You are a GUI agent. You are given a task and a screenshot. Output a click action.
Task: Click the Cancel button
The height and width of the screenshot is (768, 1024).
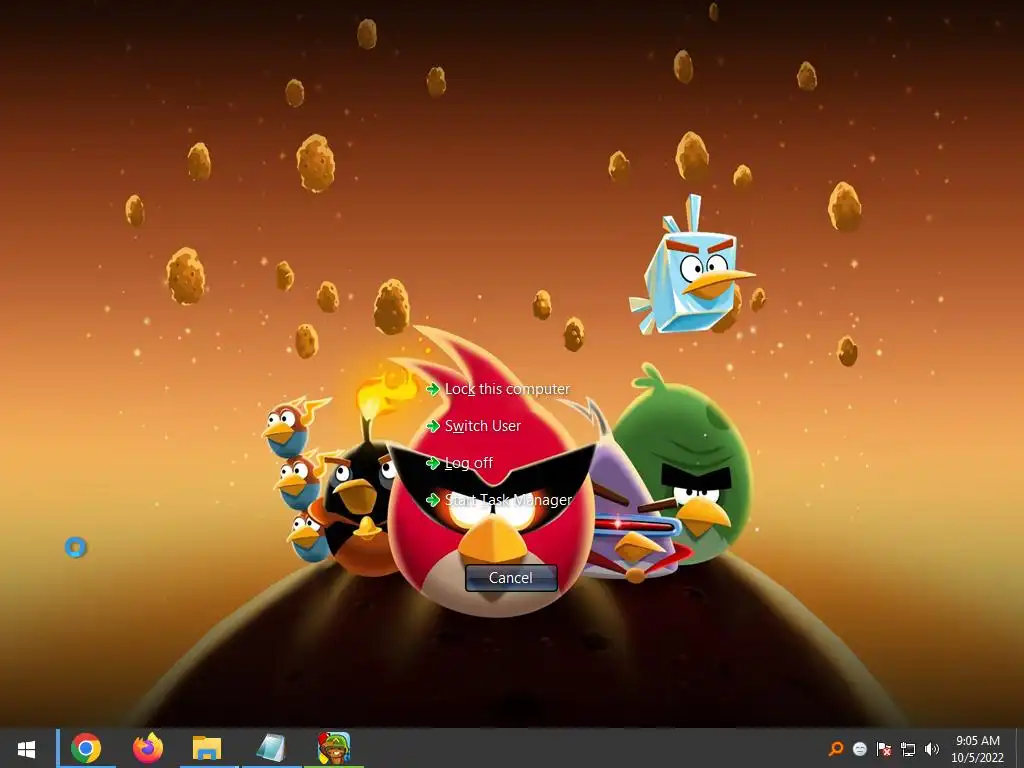(x=511, y=578)
